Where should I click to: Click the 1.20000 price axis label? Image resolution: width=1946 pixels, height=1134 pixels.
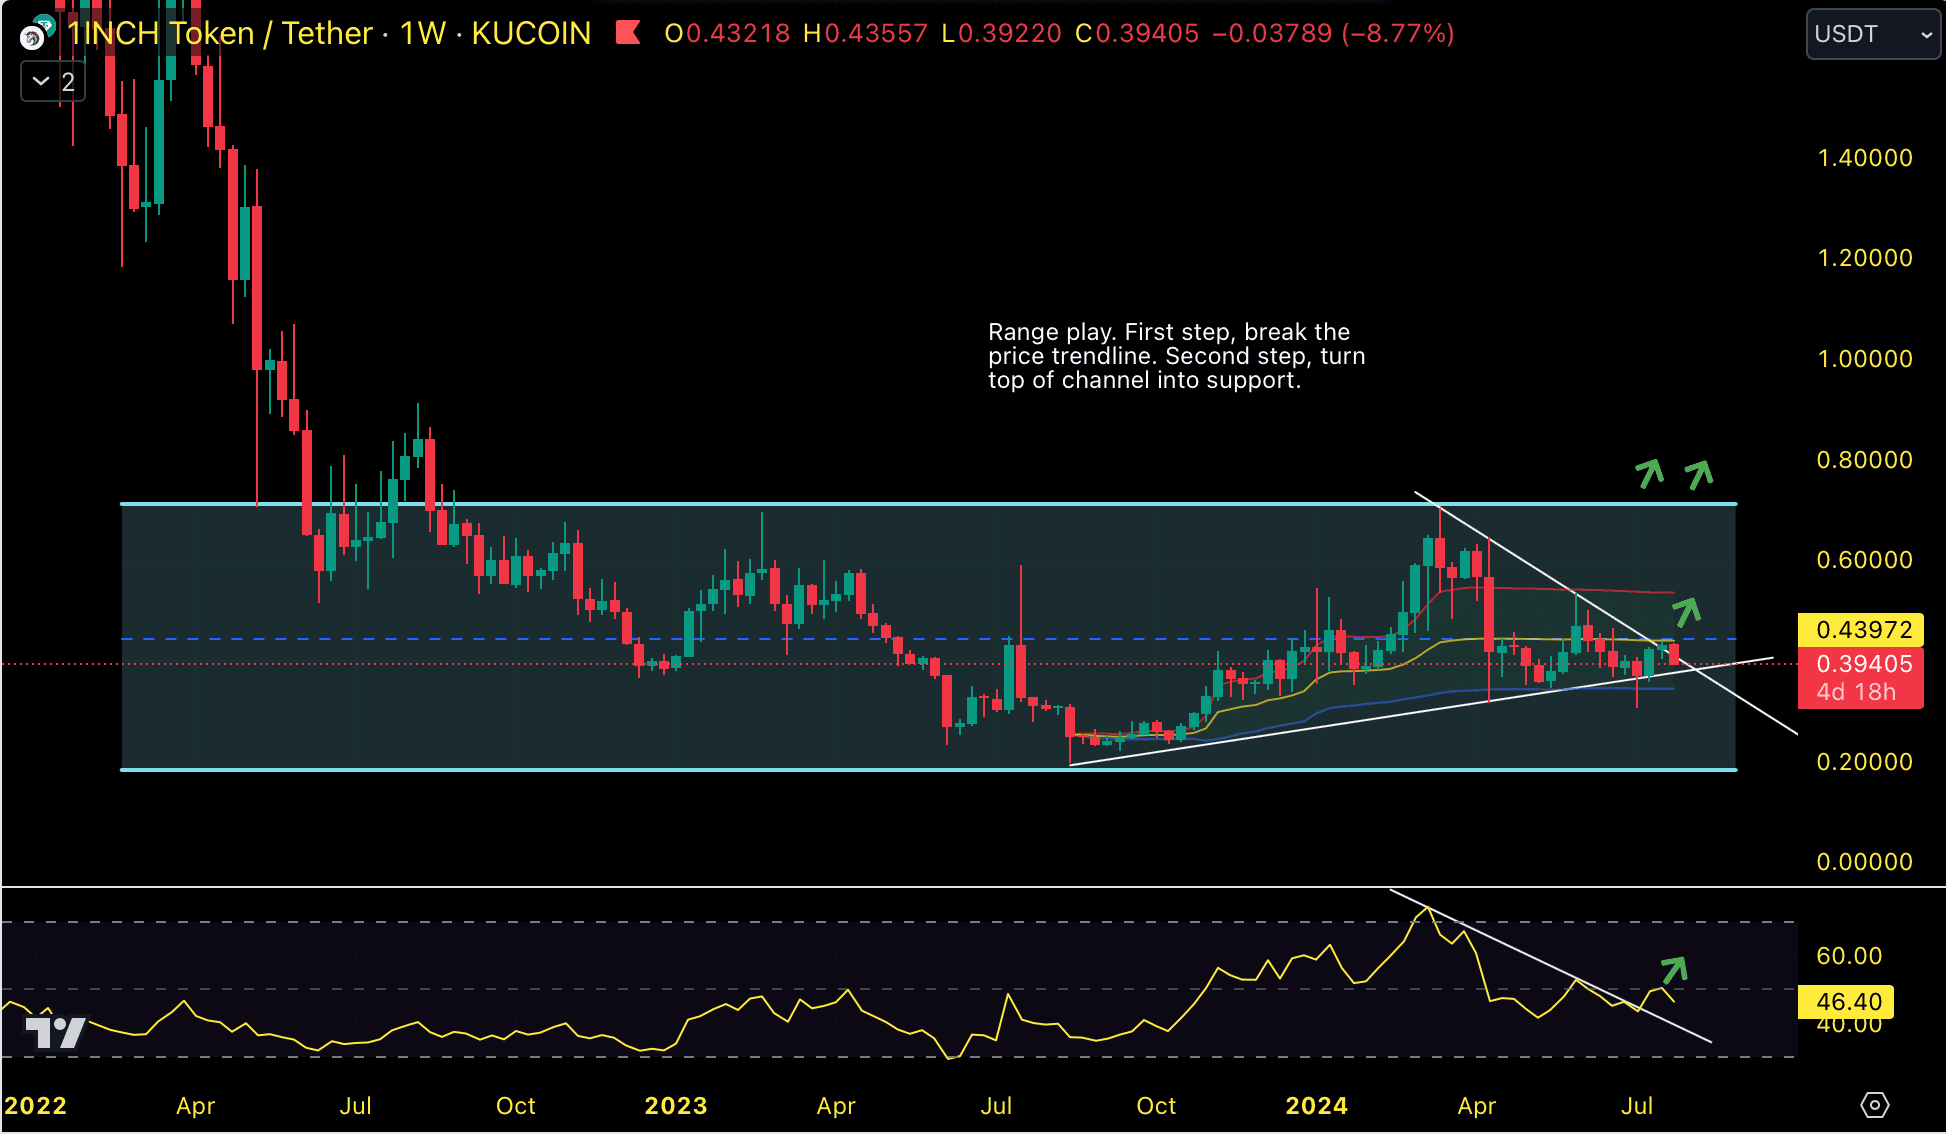coord(1864,258)
